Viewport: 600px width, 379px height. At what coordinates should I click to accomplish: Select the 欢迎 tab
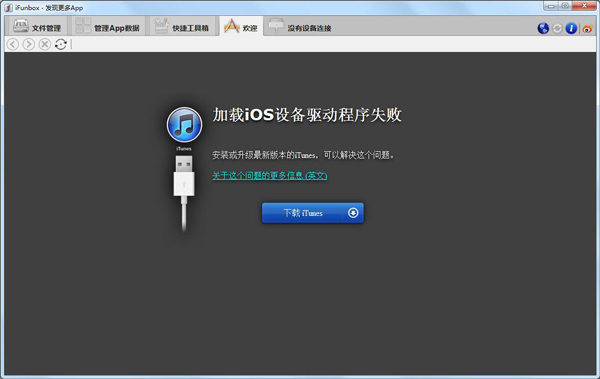coord(241,27)
